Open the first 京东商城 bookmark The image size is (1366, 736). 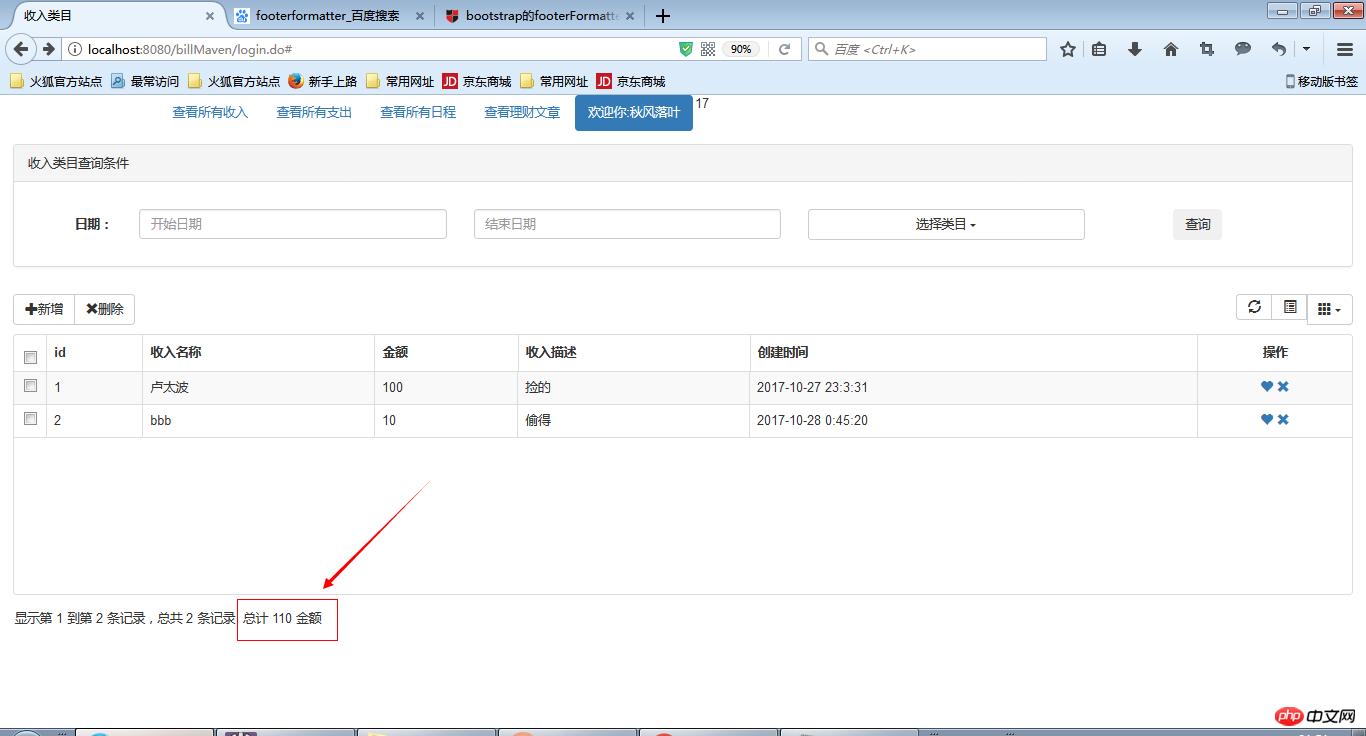[477, 81]
